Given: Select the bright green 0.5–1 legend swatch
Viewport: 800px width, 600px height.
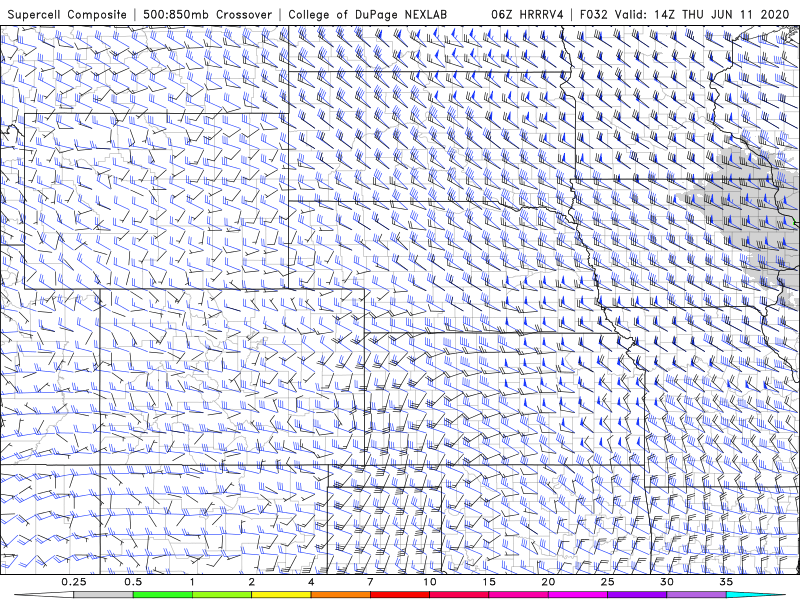Looking at the screenshot, I should pos(163,595).
